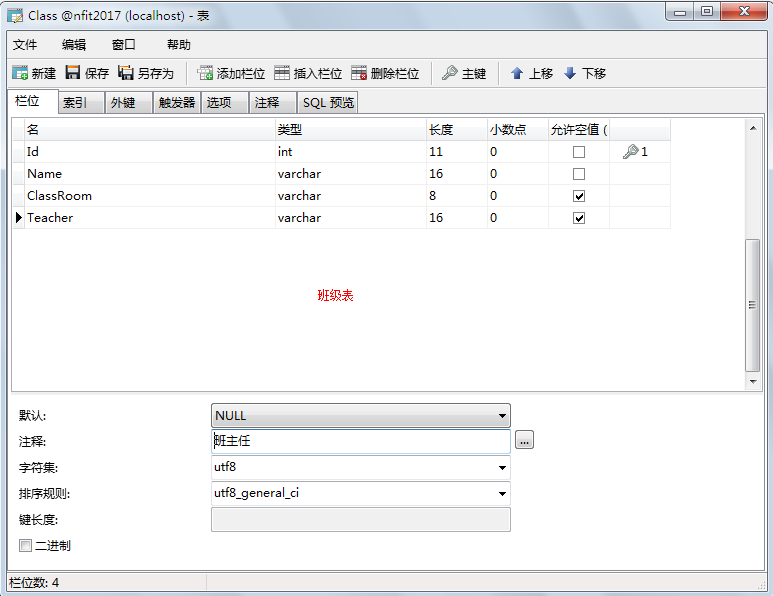Image resolution: width=773 pixels, height=596 pixels.
Task: Click the row pointer arrow beside Teacher
Action: [x=19, y=217]
